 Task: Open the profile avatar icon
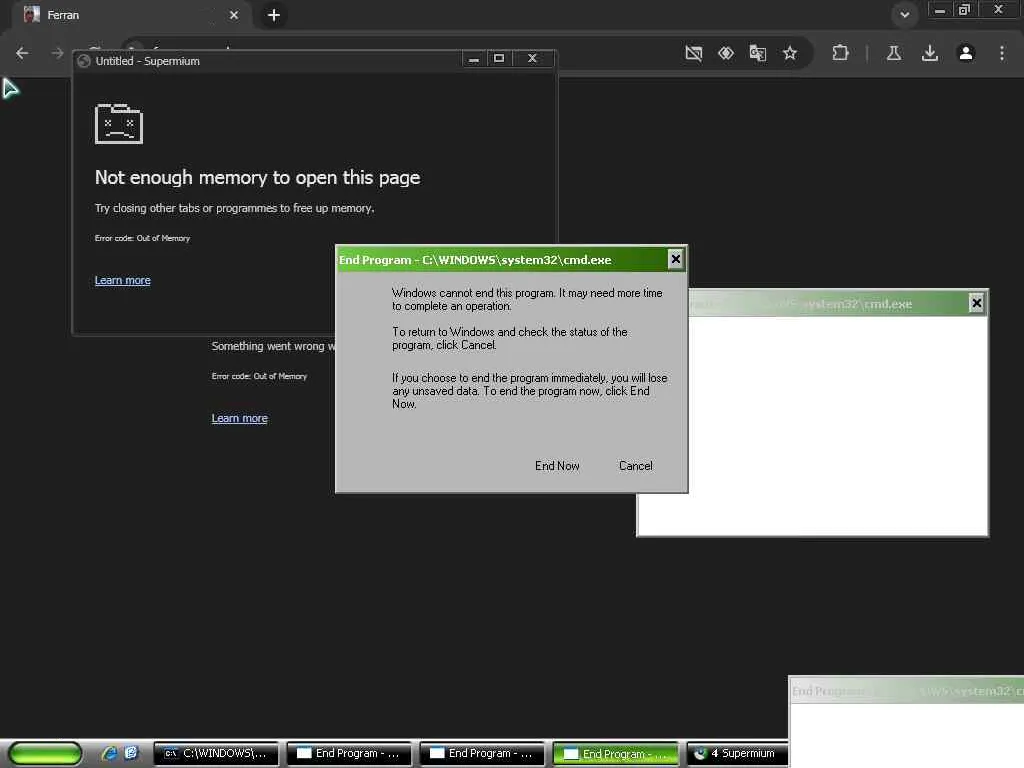point(966,53)
